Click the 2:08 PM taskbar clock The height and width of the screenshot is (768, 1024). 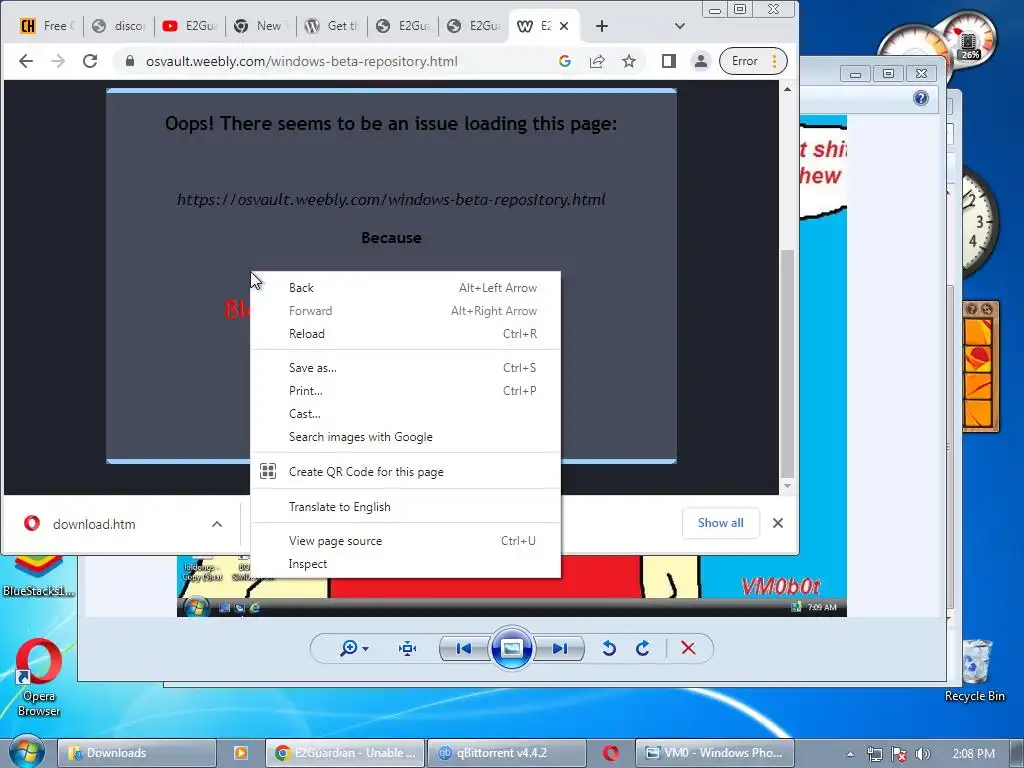click(x=973, y=754)
